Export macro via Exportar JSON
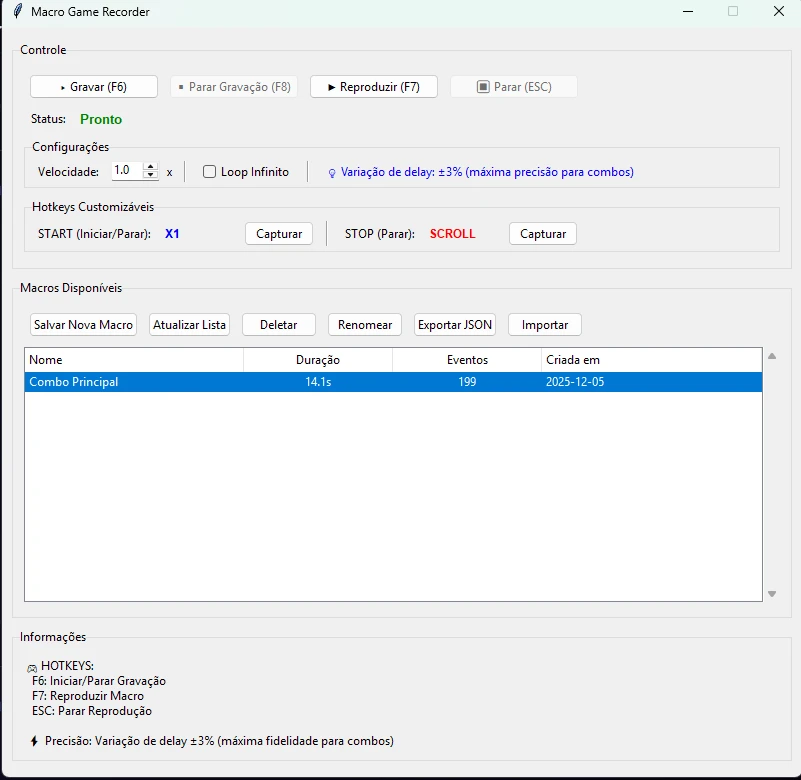The image size is (801, 780). coord(455,325)
